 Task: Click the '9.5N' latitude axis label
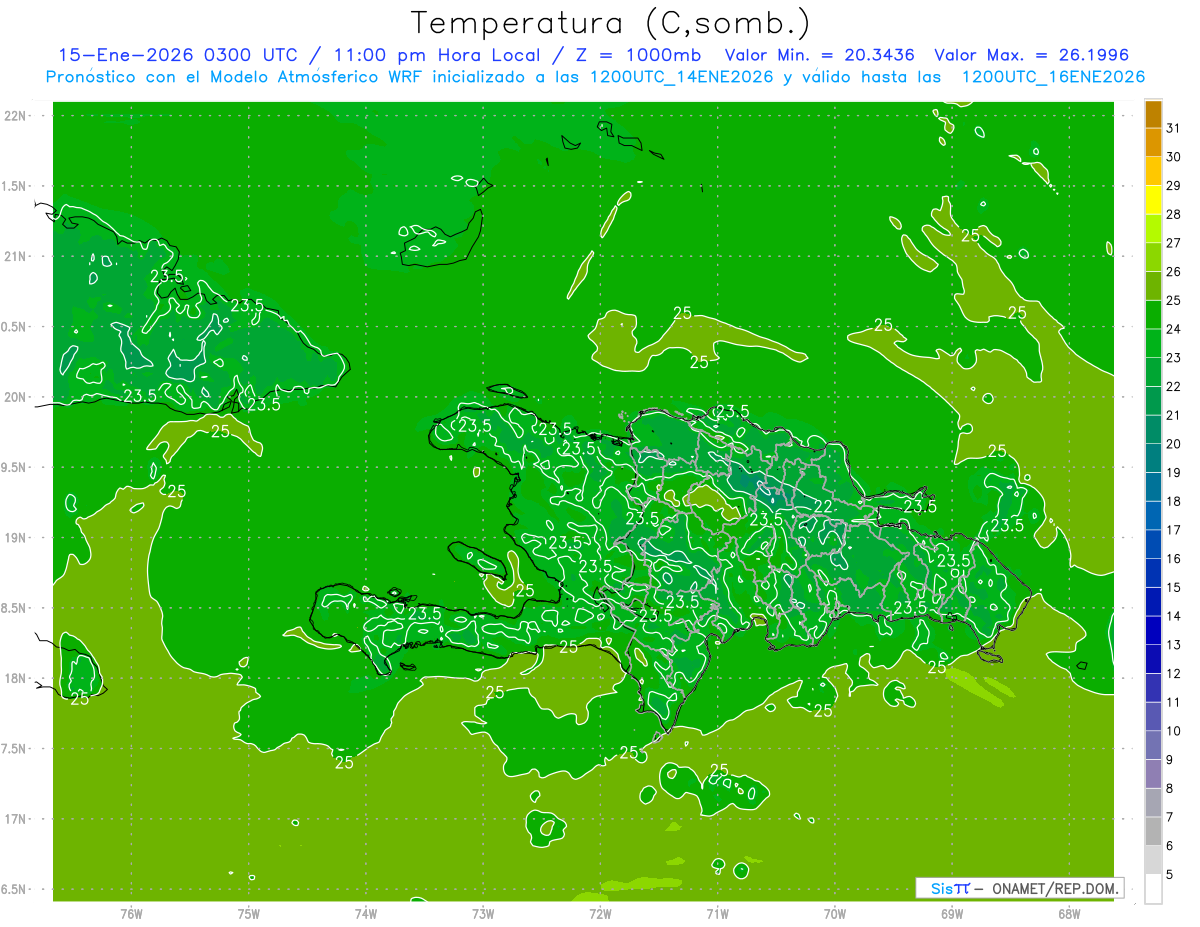point(12,468)
